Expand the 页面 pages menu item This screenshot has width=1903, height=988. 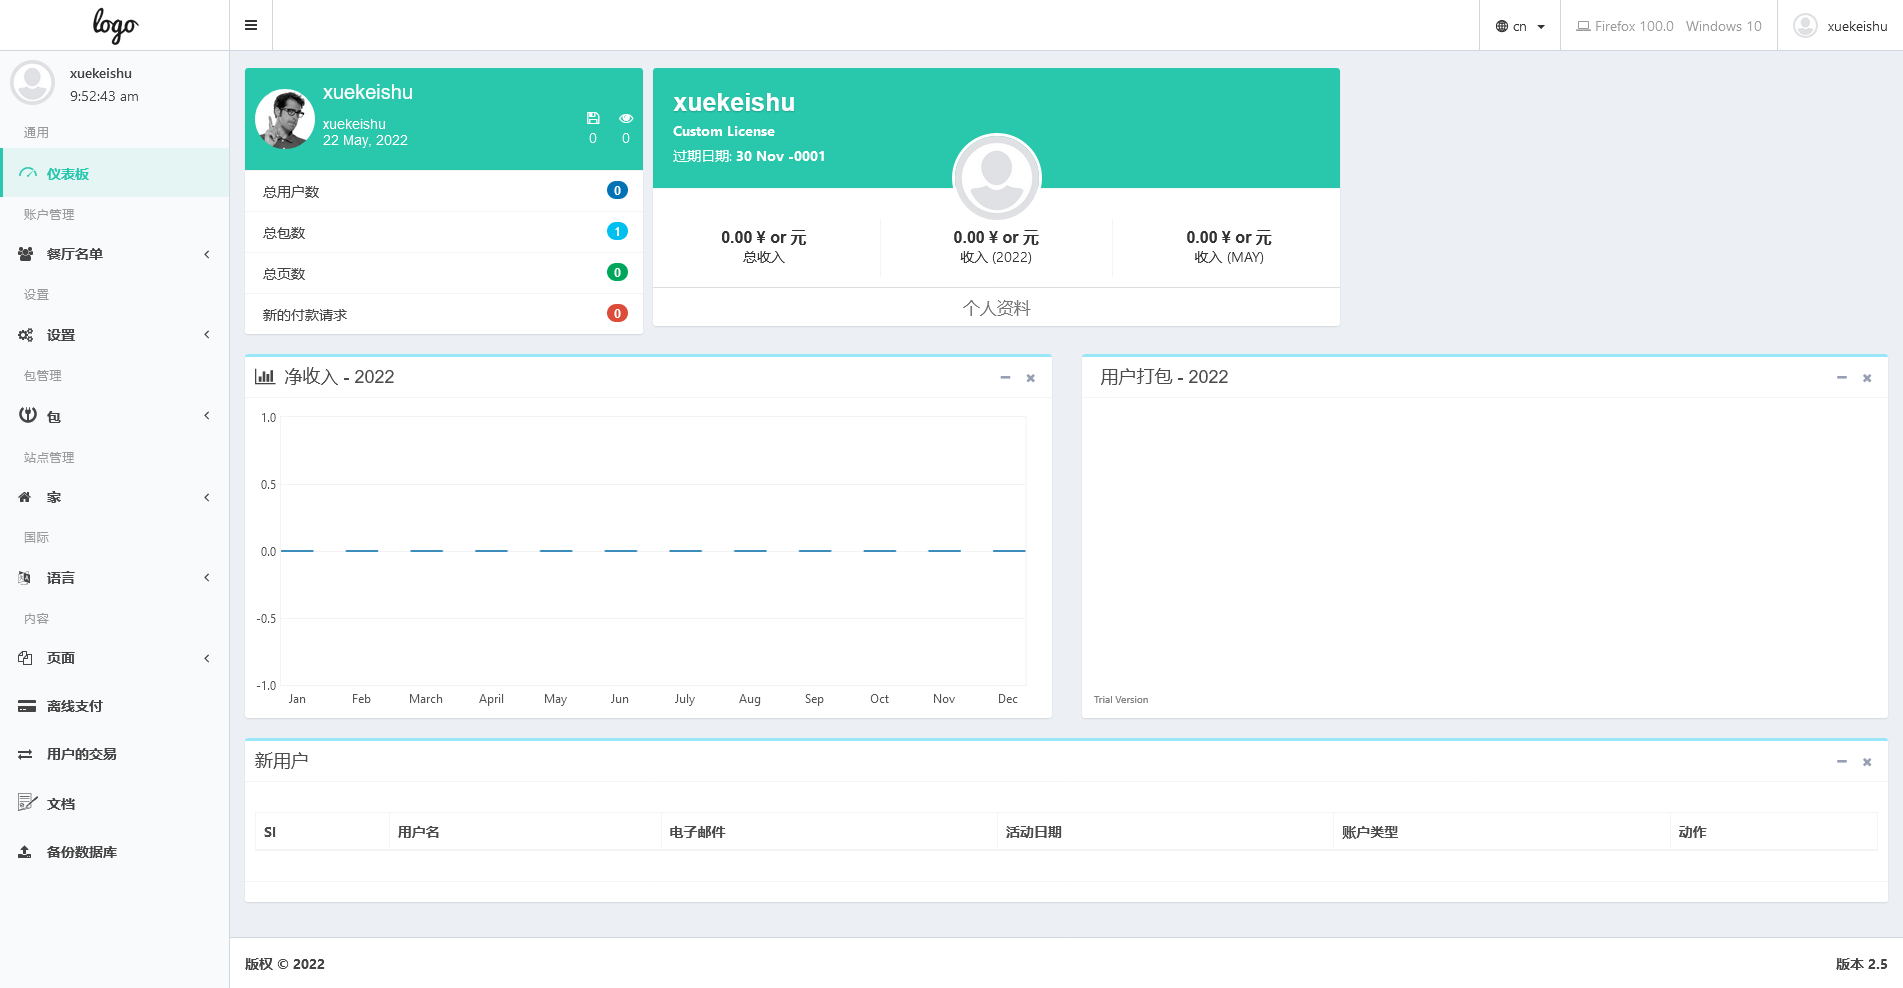tap(114, 658)
